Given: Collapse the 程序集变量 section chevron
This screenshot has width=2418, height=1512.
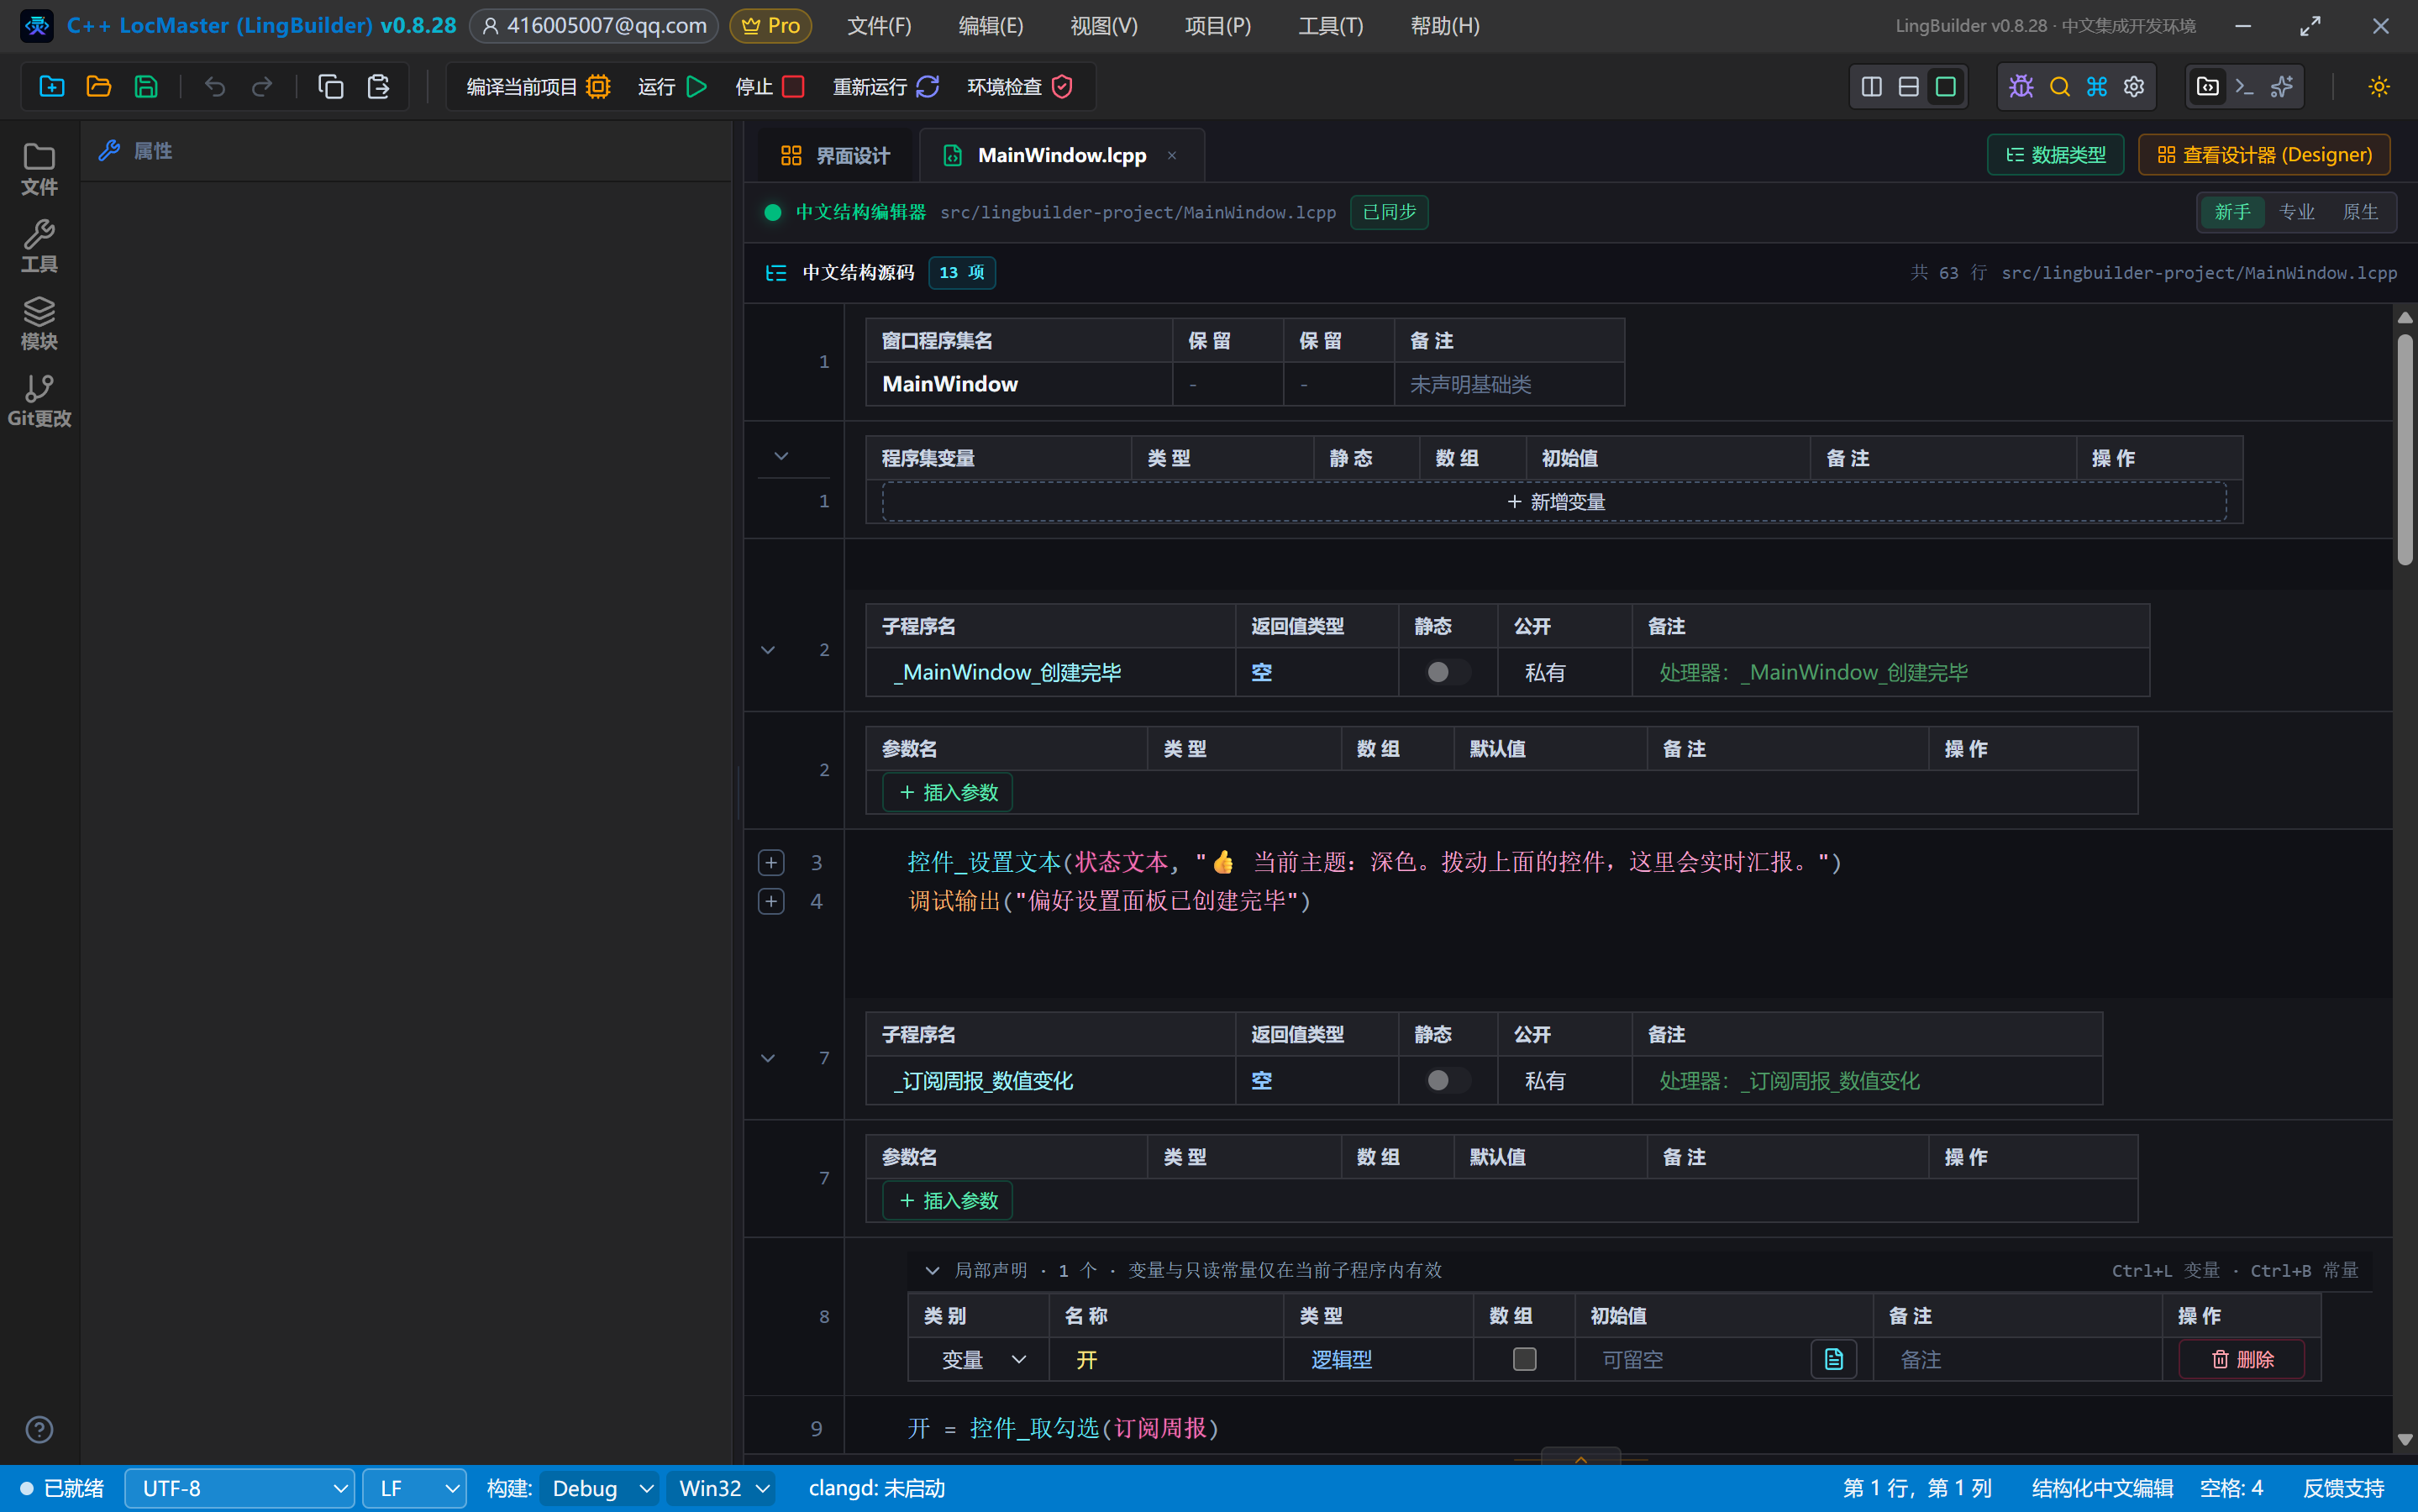Looking at the screenshot, I should [781, 456].
